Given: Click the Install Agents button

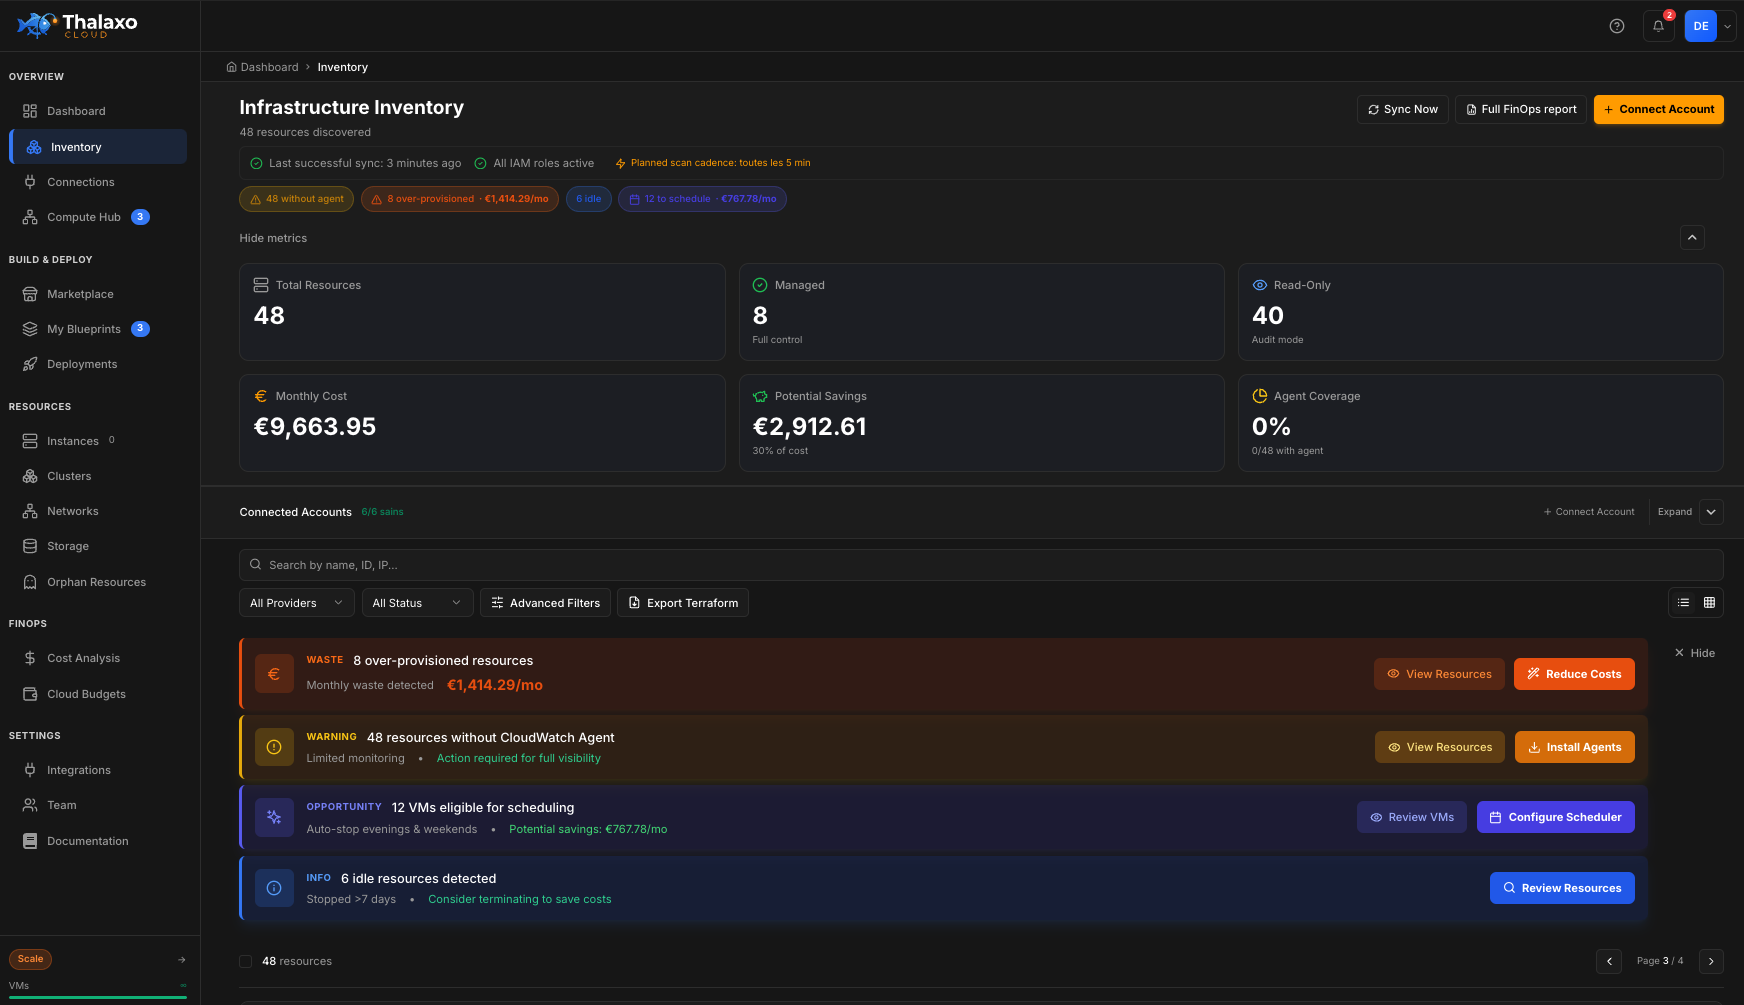Looking at the screenshot, I should coord(1575,747).
